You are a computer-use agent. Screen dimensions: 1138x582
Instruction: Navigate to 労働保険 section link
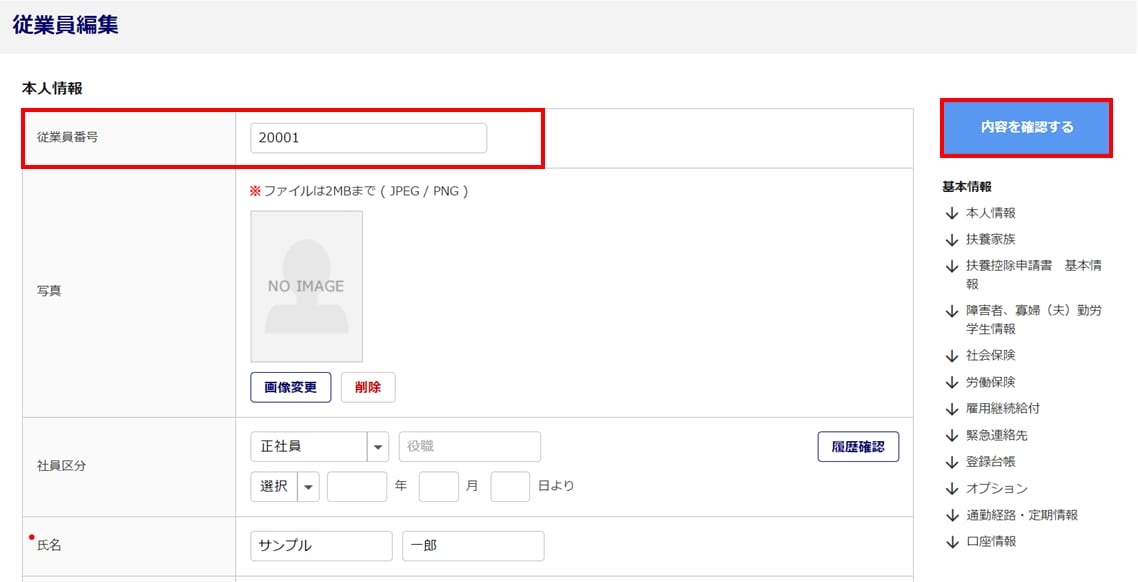(x=990, y=382)
